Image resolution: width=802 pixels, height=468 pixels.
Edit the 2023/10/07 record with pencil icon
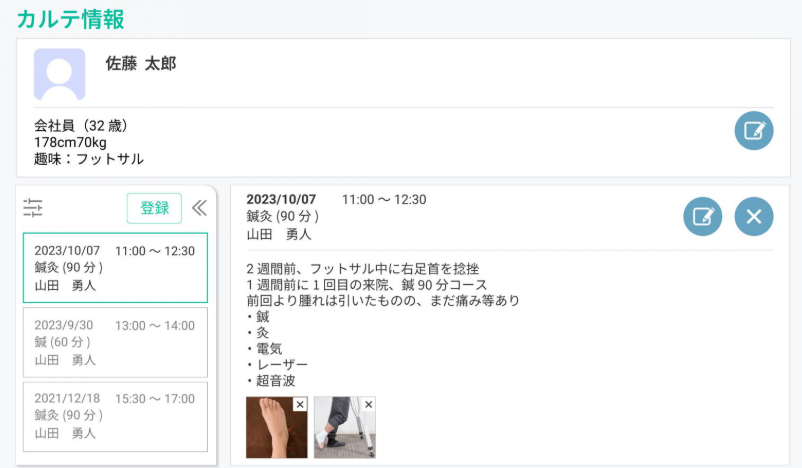point(702,216)
